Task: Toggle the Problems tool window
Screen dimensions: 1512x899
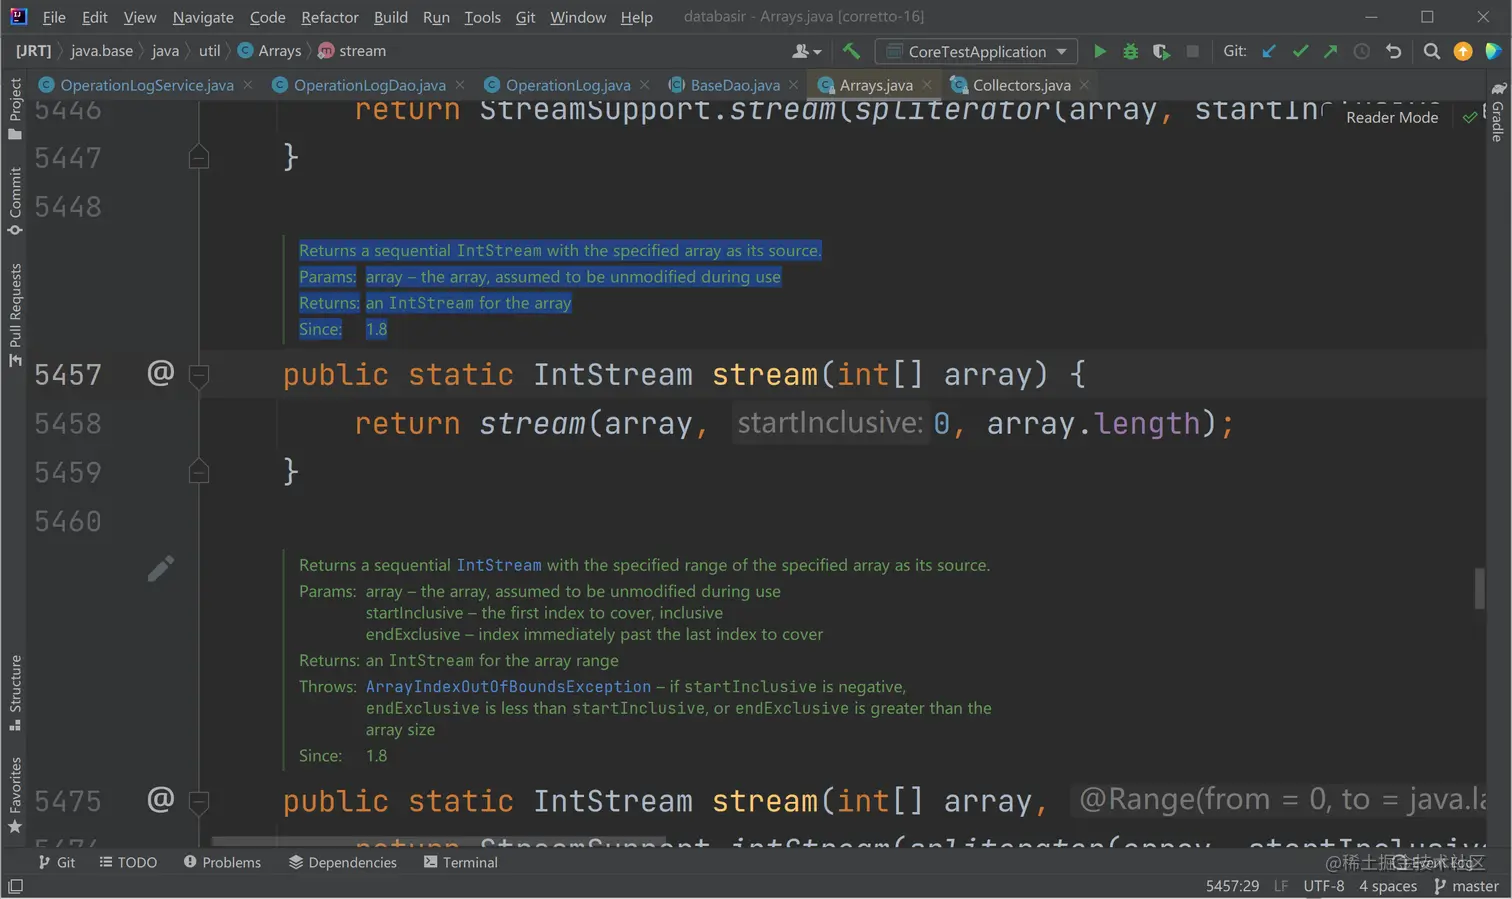Action: (x=222, y=862)
